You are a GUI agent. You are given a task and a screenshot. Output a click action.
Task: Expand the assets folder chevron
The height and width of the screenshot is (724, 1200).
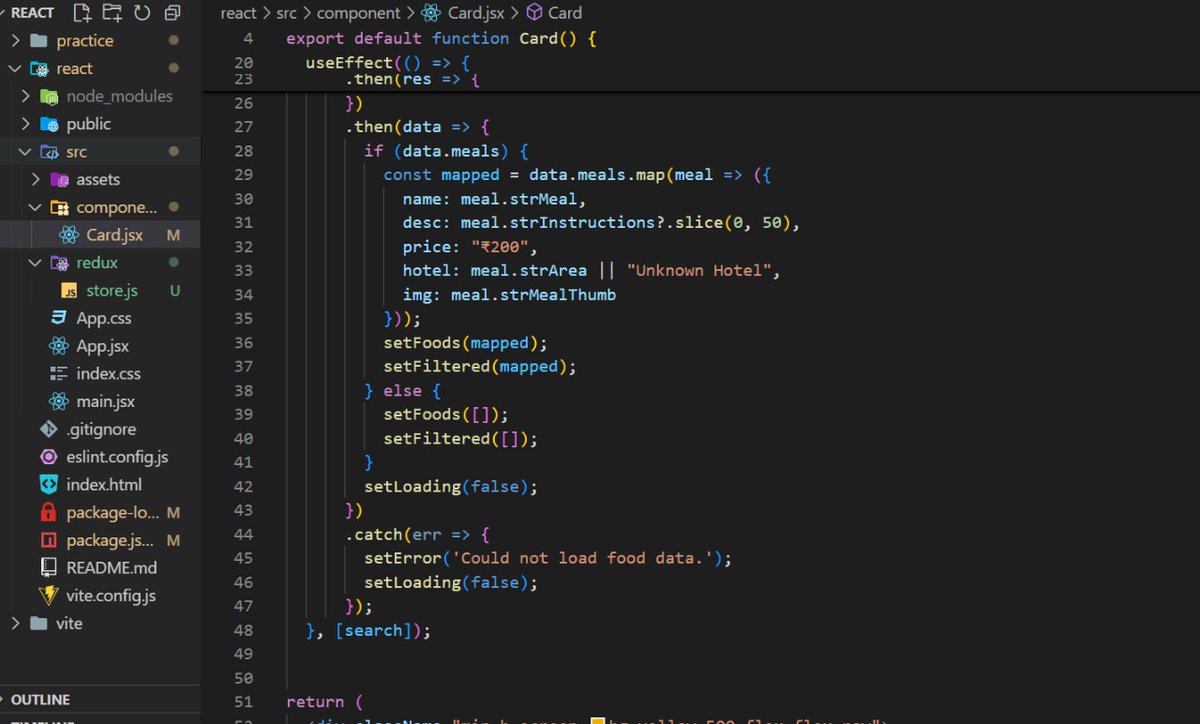pos(36,180)
